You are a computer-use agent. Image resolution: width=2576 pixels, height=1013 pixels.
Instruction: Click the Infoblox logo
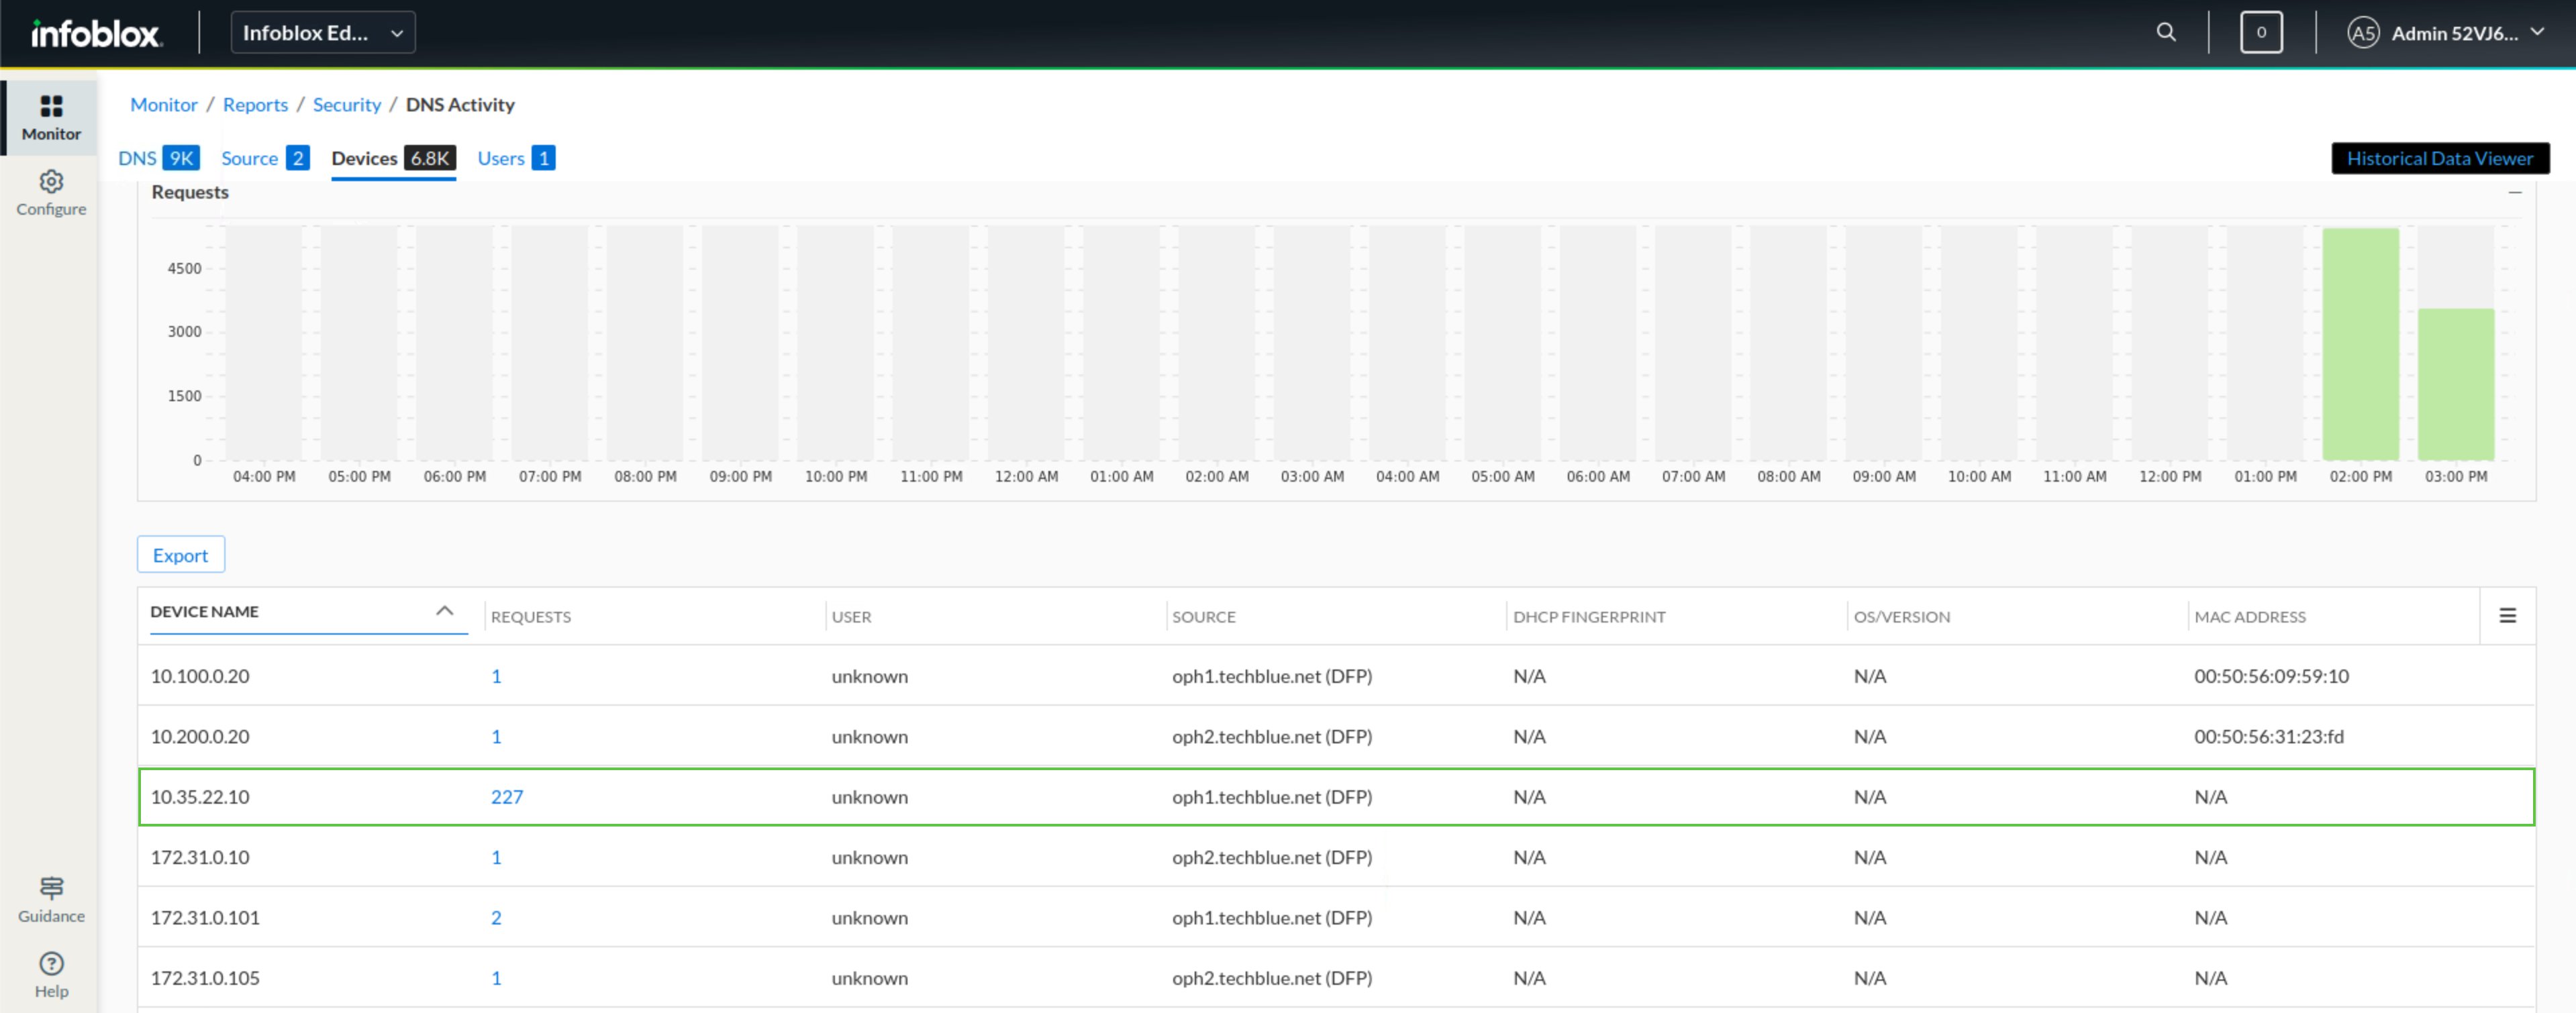(x=95, y=34)
